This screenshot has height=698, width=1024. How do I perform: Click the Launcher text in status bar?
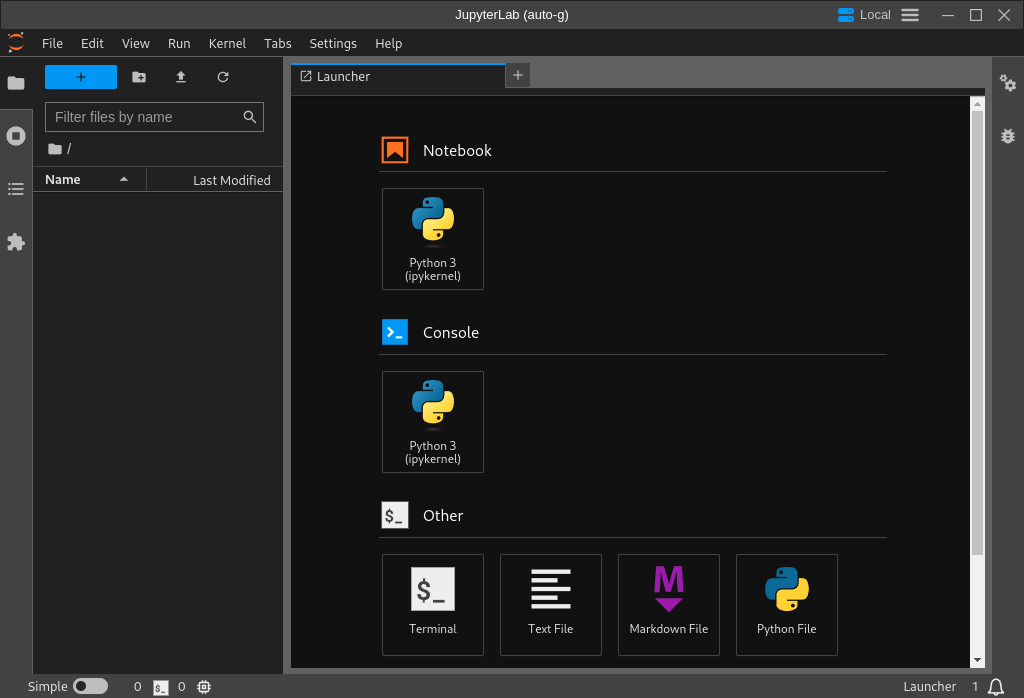pyautogui.click(x=929, y=686)
